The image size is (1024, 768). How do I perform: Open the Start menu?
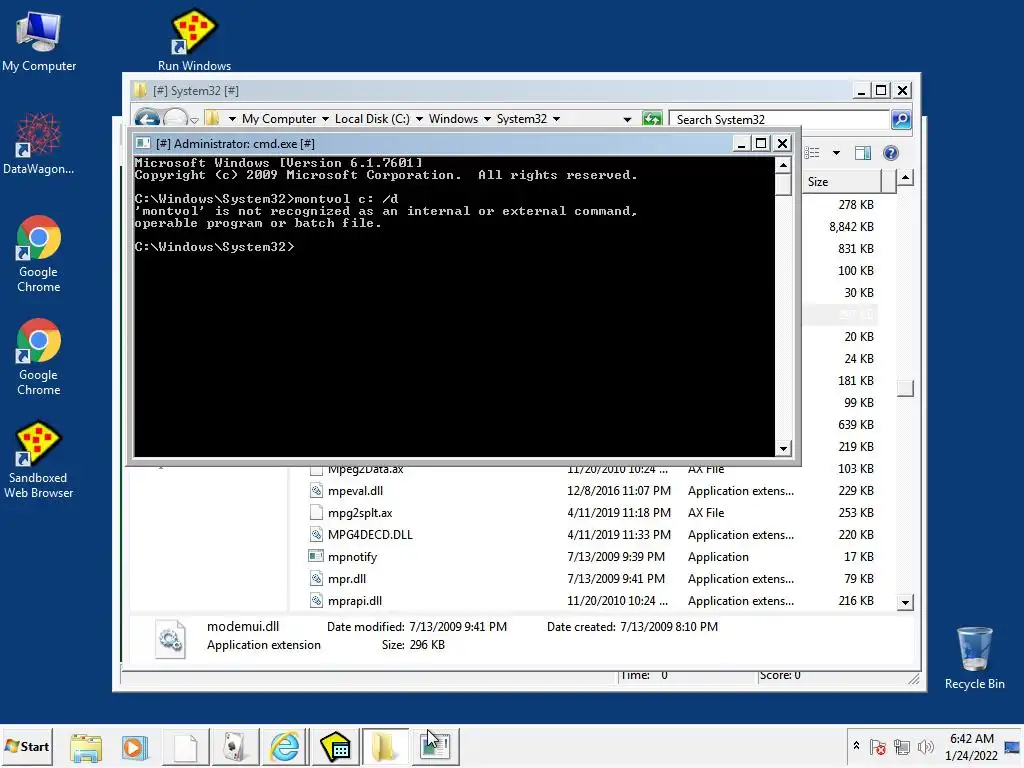coord(27,746)
